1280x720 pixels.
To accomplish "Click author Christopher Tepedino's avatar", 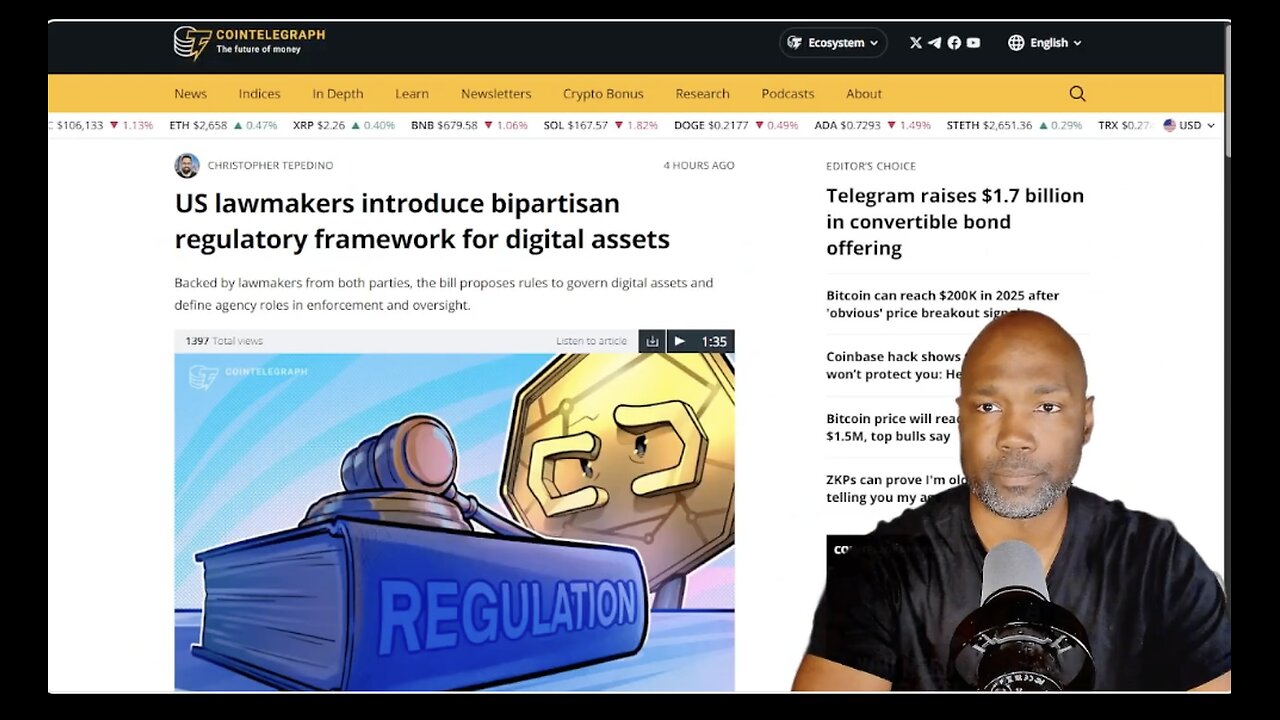I will (x=187, y=166).
